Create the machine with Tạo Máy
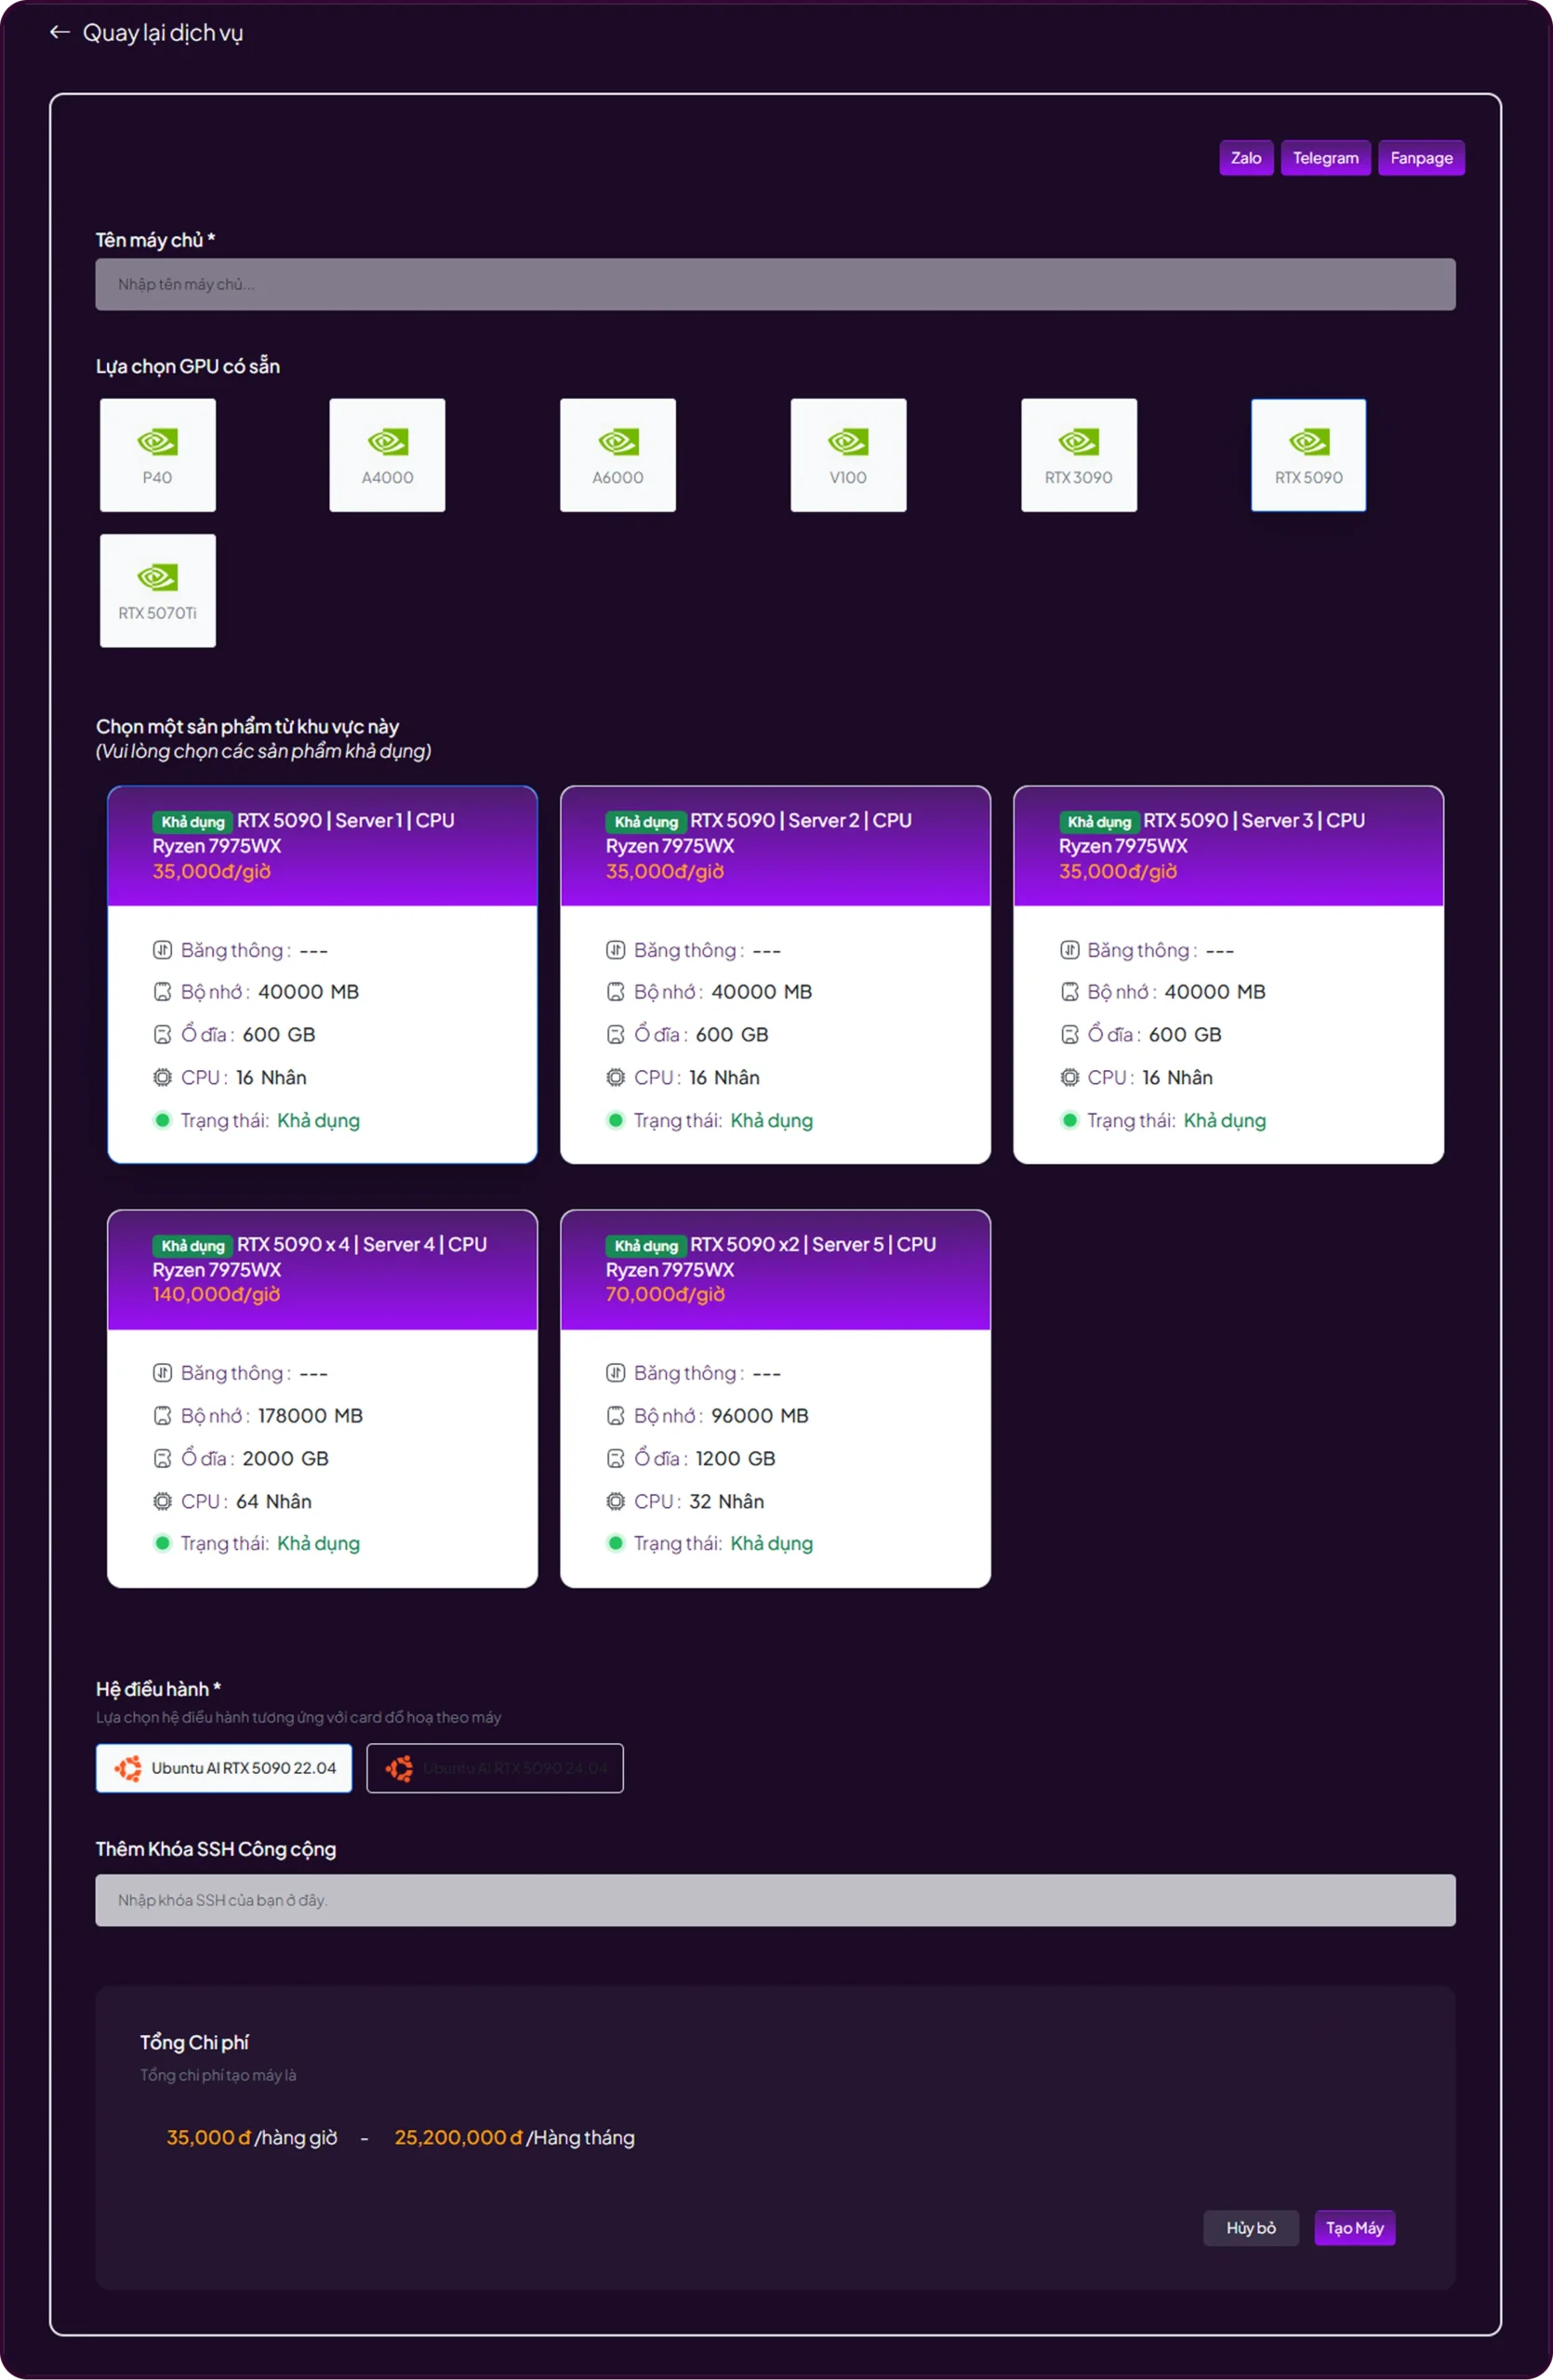The image size is (1553, 2380). tap(1354, 2228)
